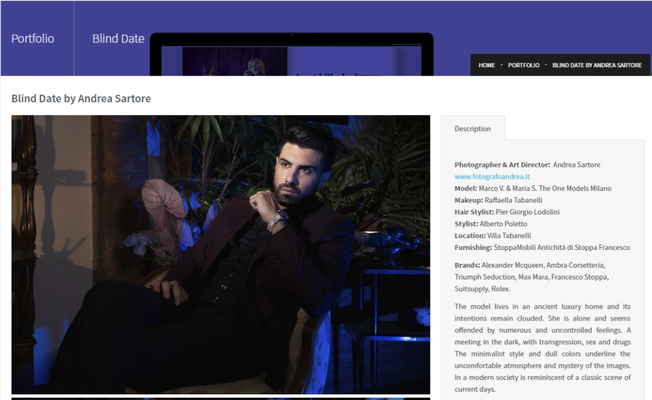This screenshot has height=400, width=652.
Task: Click the Blind Date header title
Action: click(x=118, y=39)
